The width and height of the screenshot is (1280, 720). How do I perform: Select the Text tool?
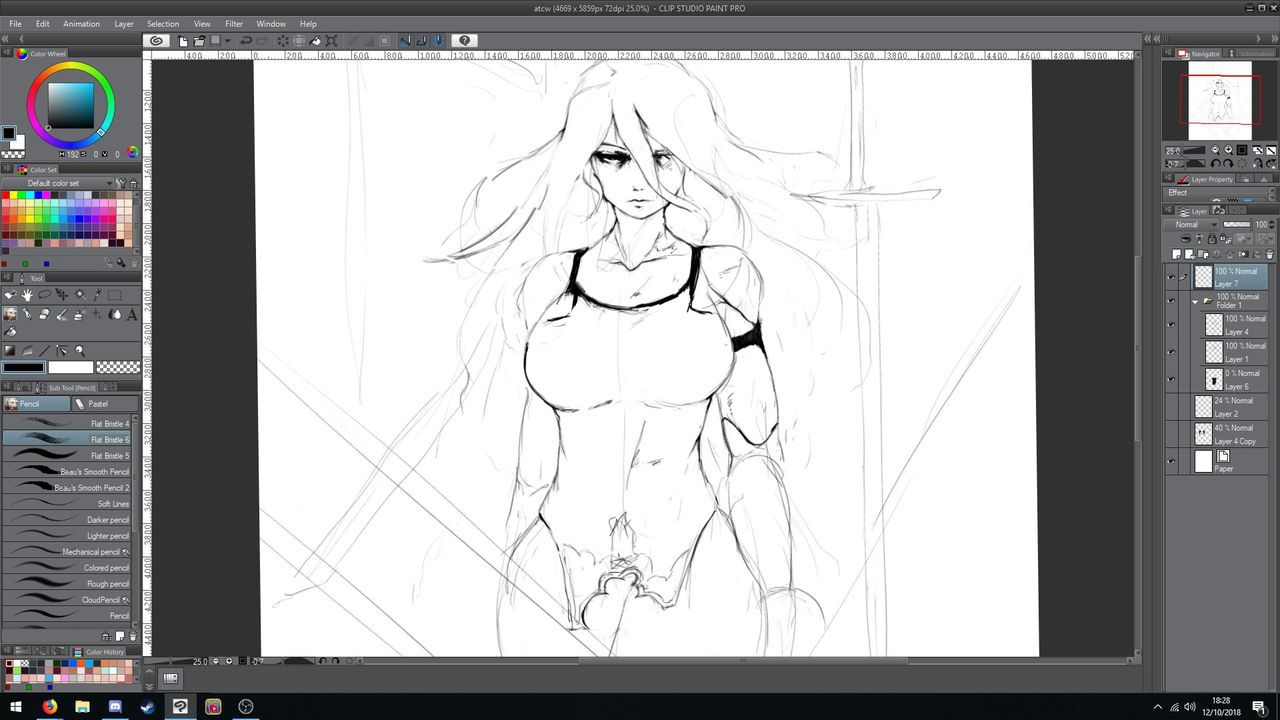tap(132, 314)
